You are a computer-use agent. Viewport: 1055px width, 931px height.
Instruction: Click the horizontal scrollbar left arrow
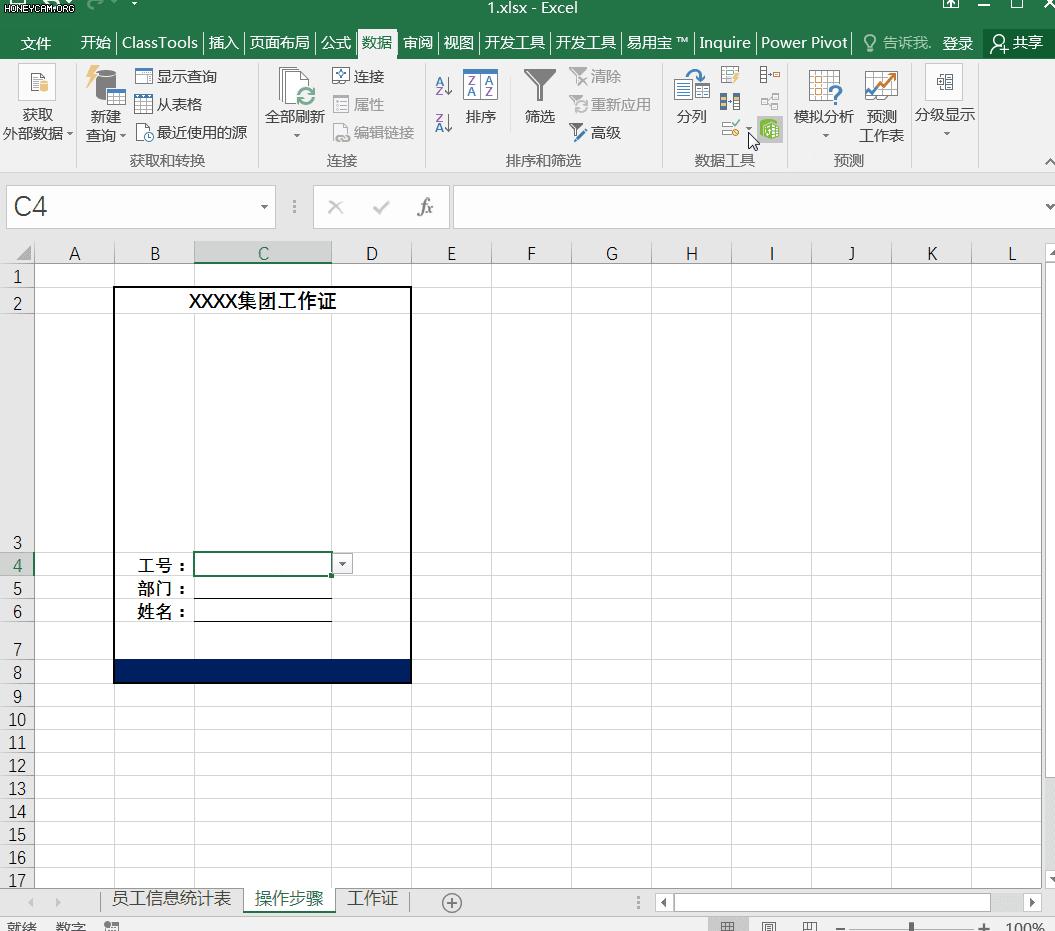coord(664,902)
